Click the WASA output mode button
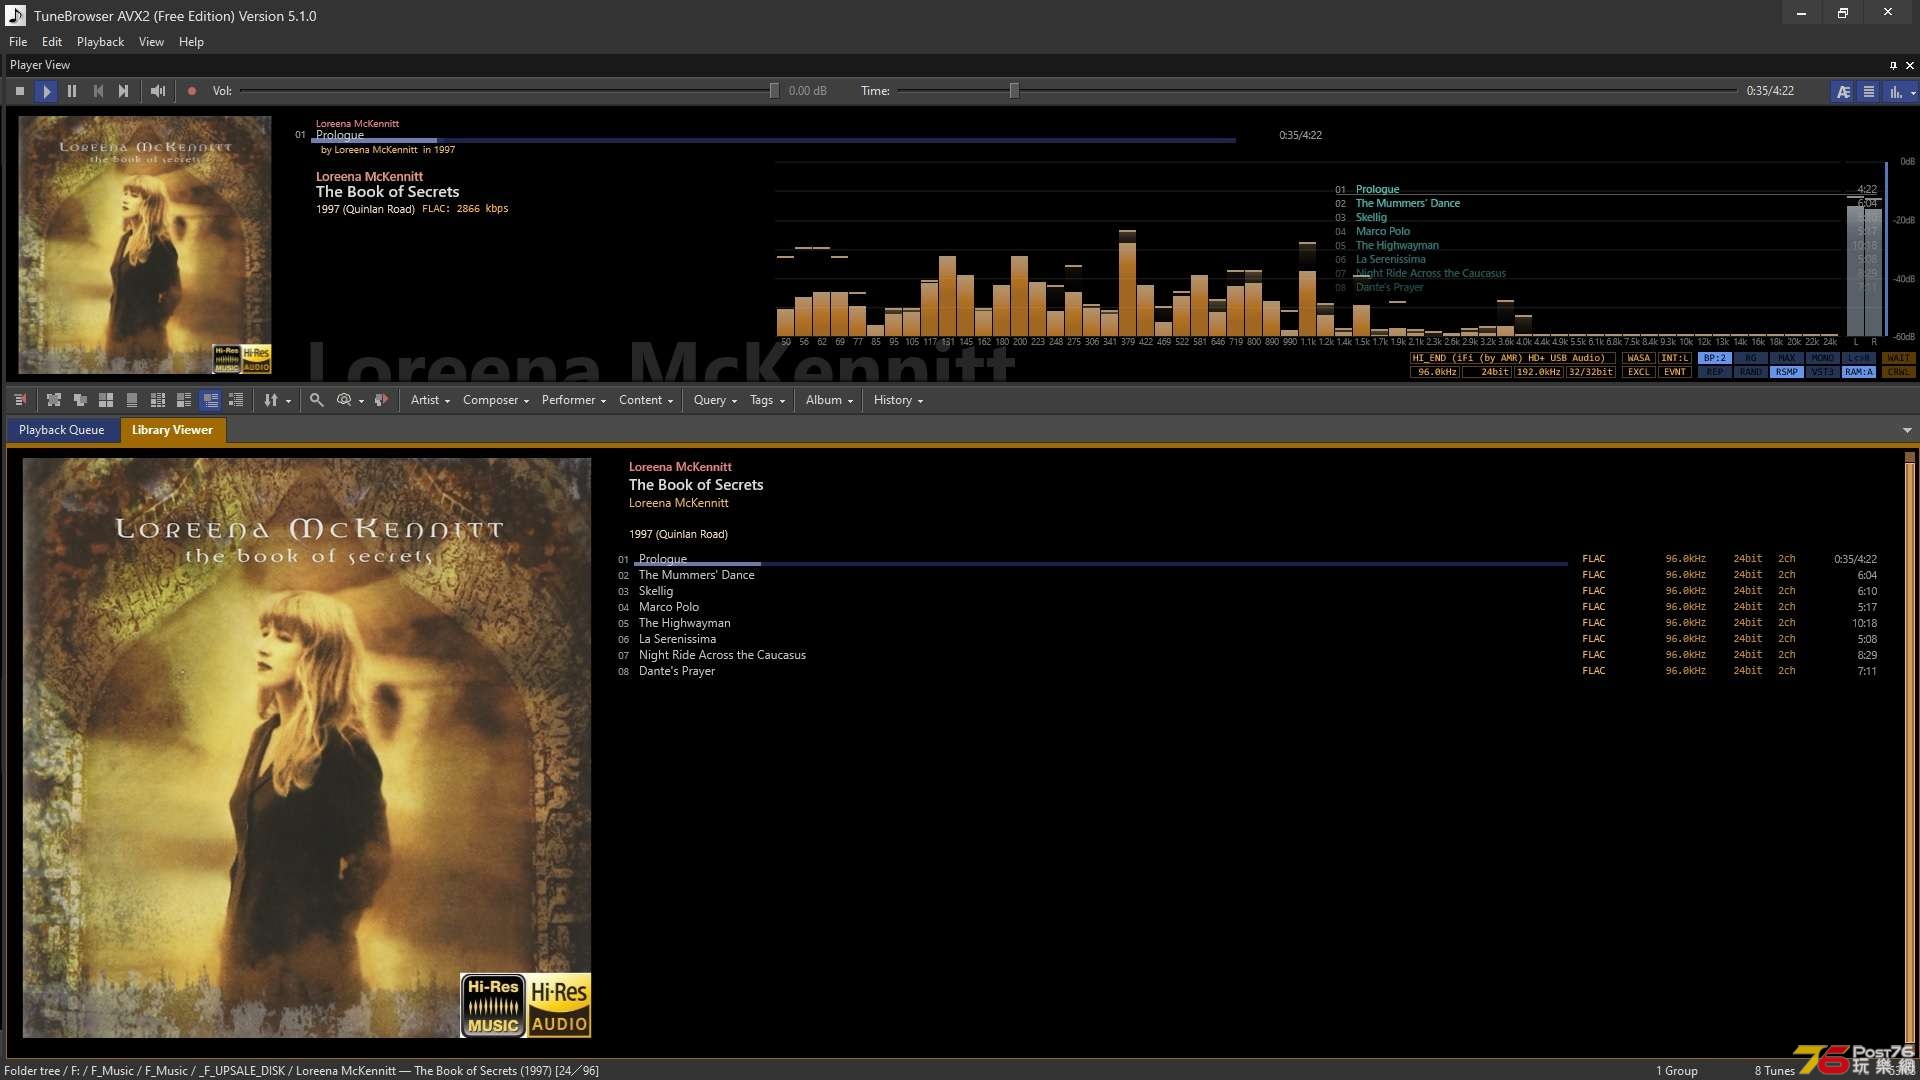Screen dimensions: 1920x1080 point(1638,358)
